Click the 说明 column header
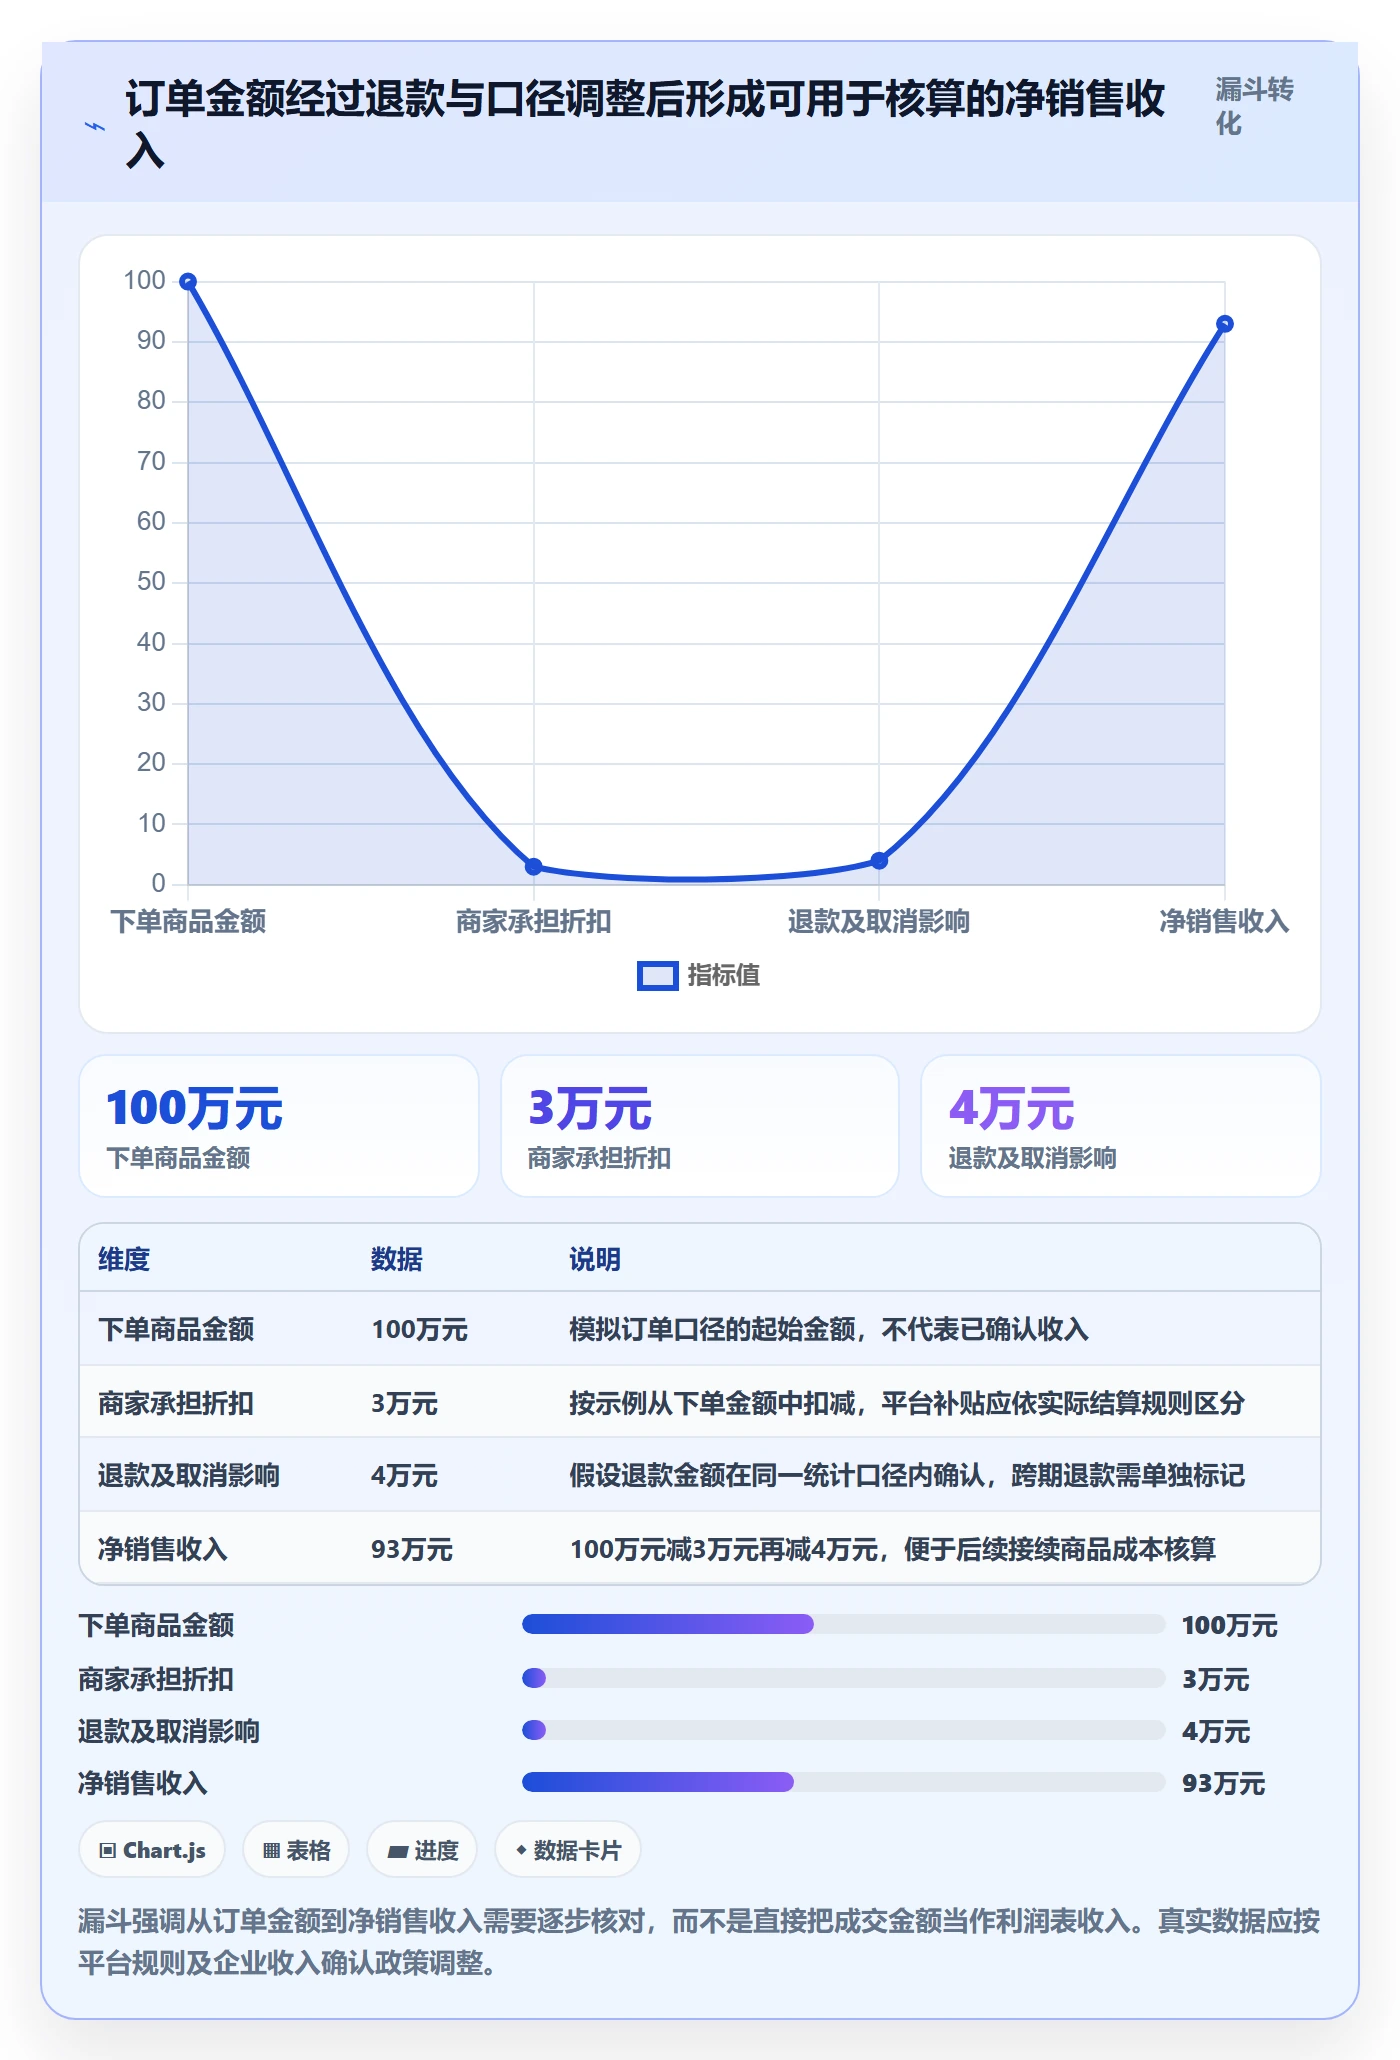The height and width of the screenshot is (2060, 1400). click(x=595, y=1259)
